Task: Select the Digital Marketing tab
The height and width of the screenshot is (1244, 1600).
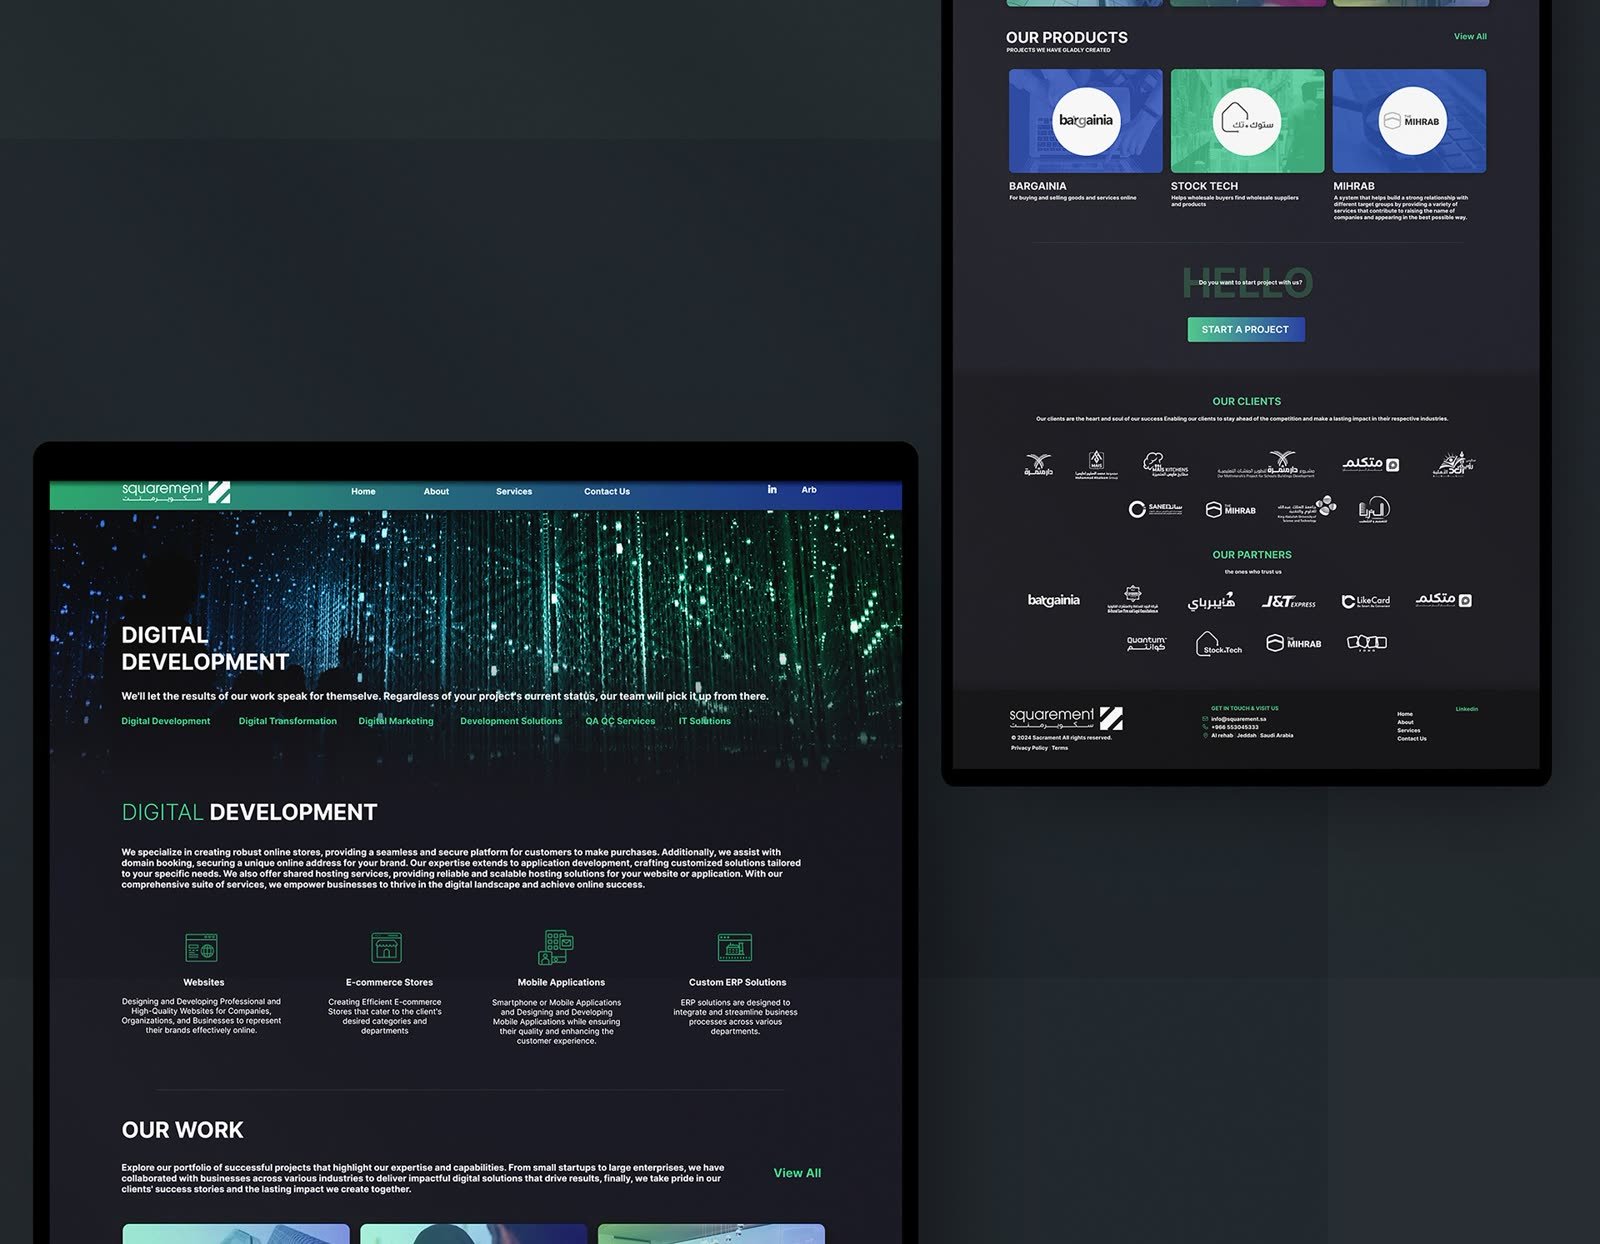Action: (396, 721)
